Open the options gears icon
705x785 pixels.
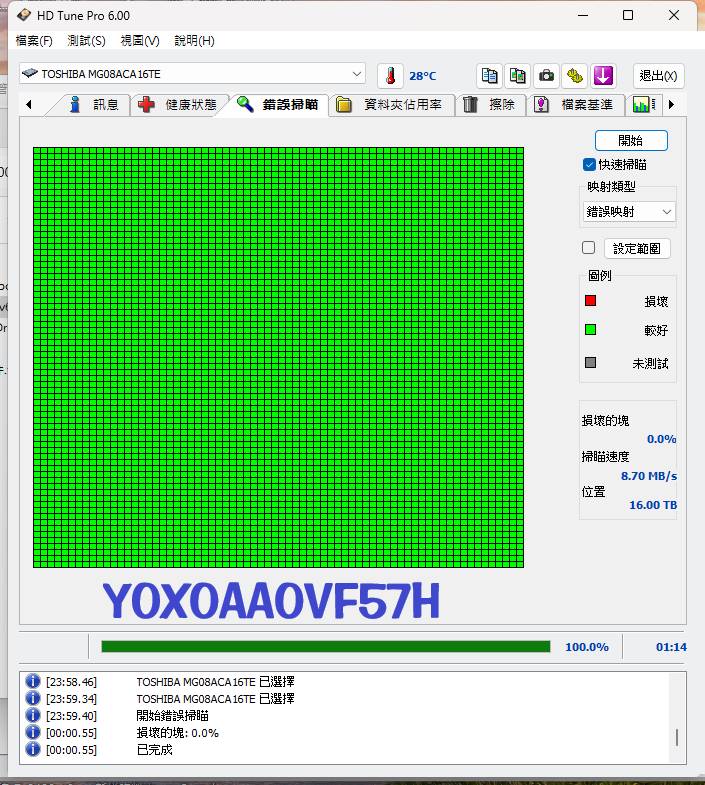[x=575, y=76]
